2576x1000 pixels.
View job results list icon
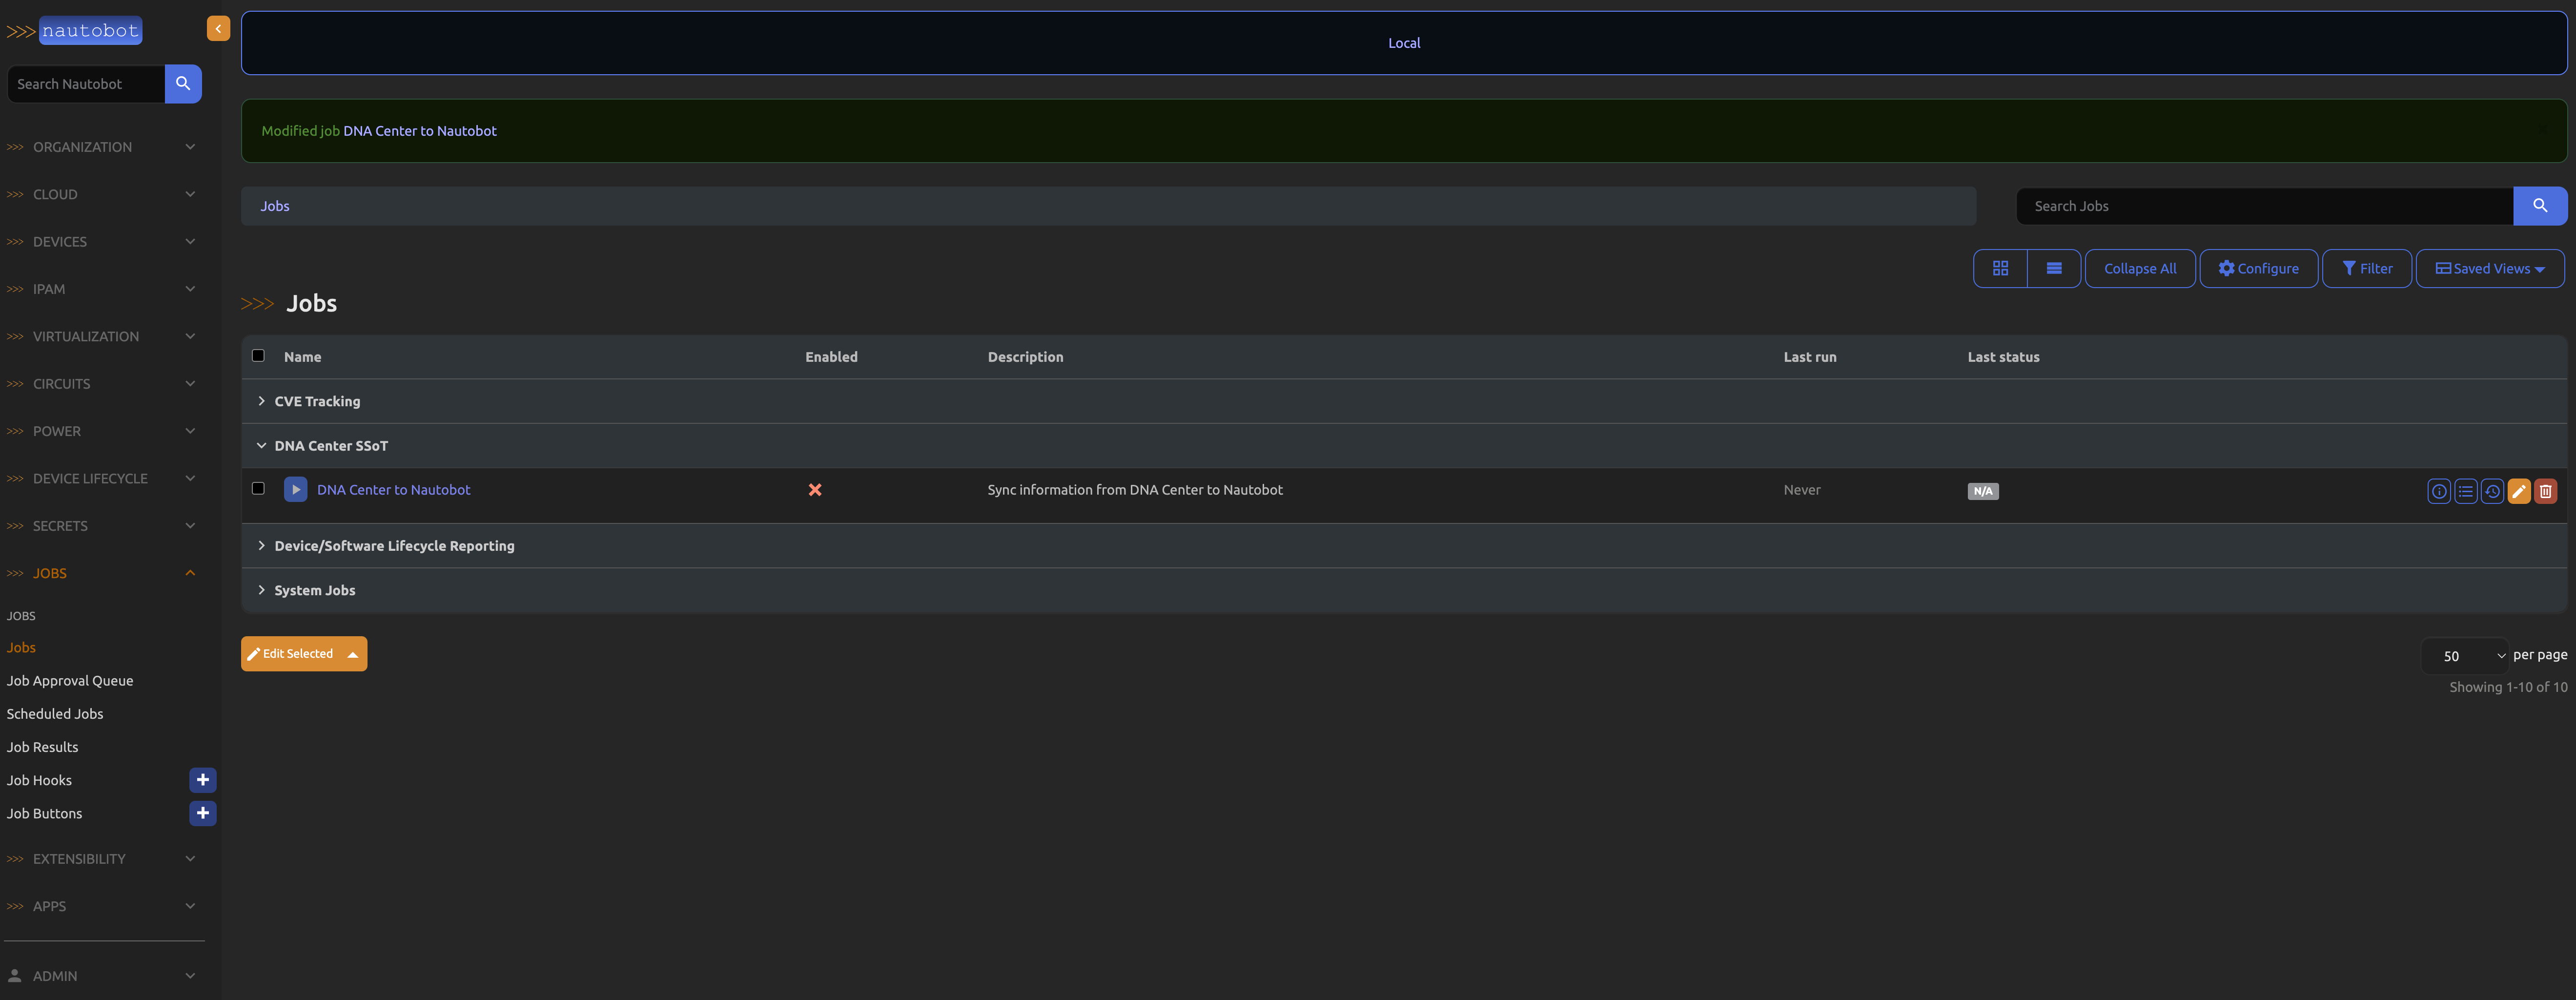(2465, 491)
